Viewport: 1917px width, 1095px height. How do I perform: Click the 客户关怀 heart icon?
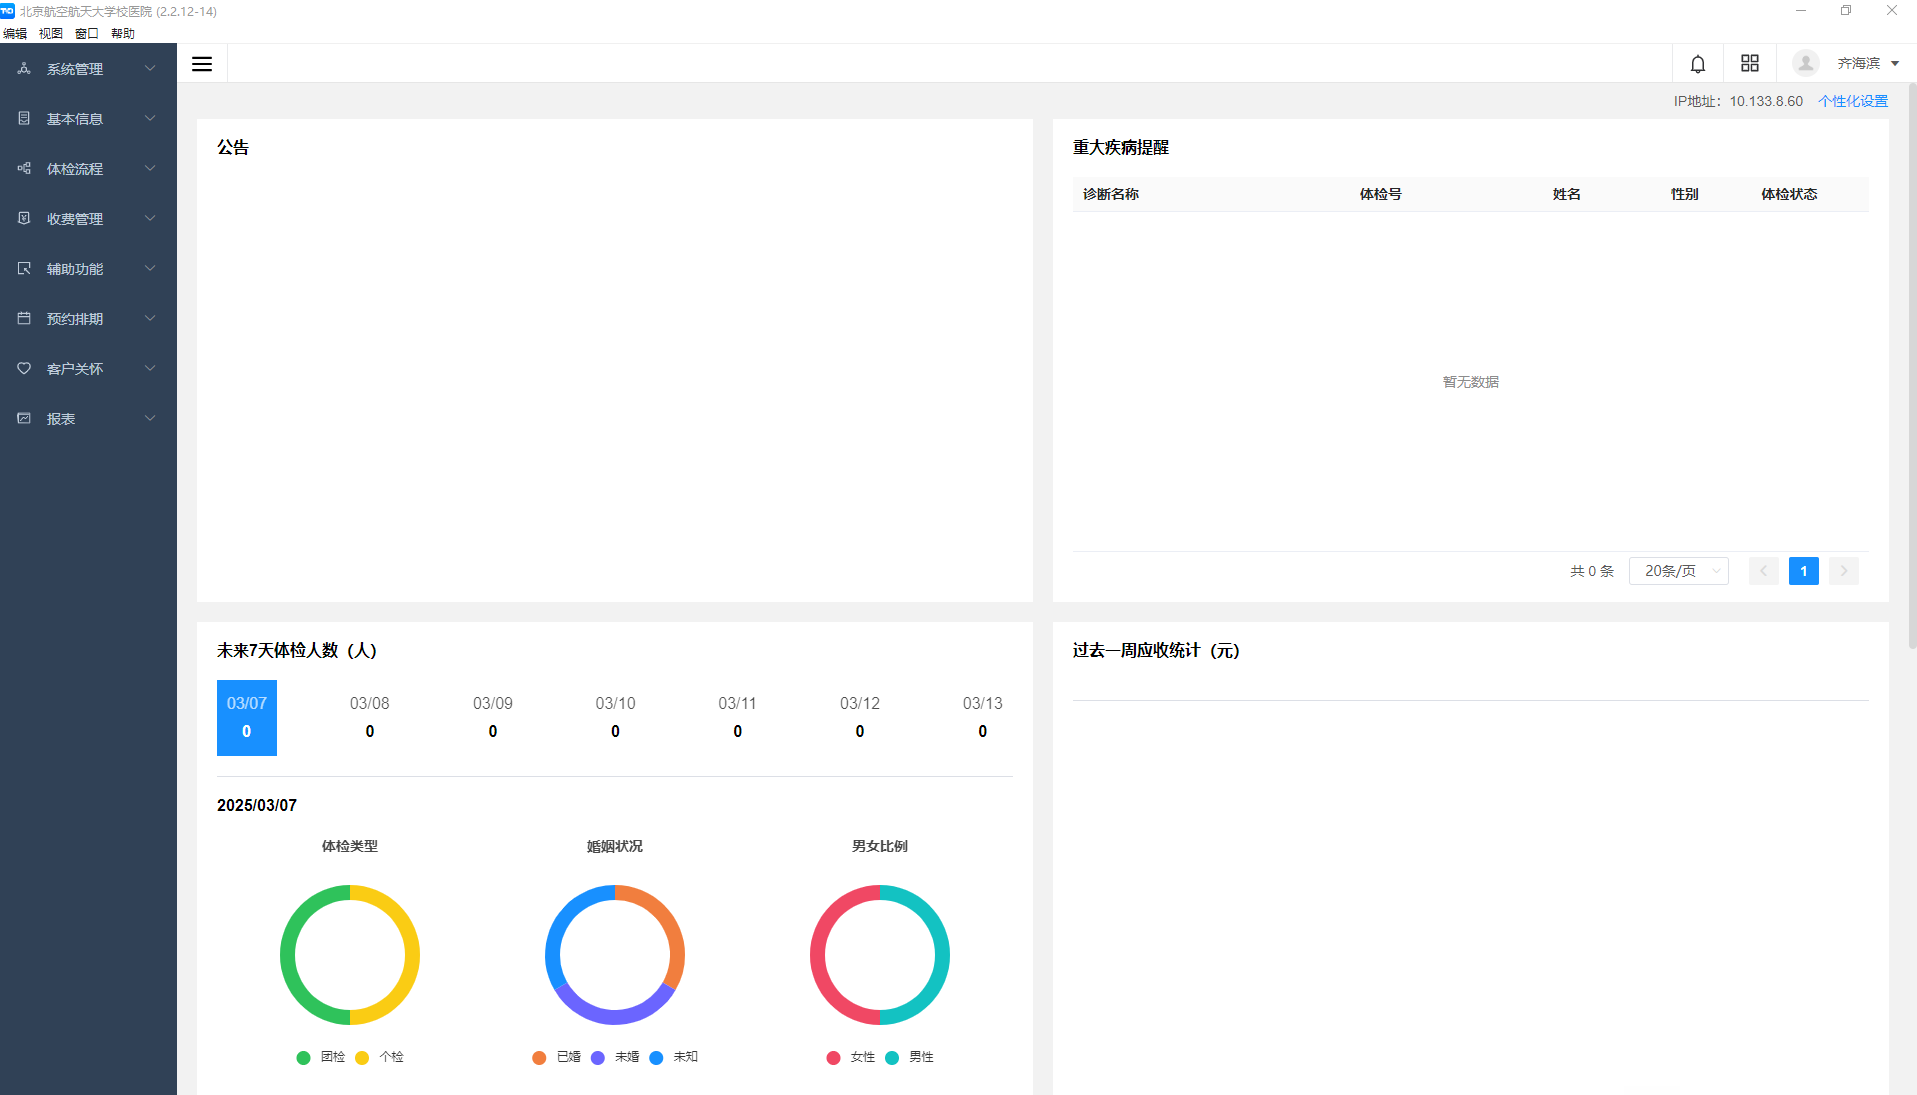[24, 369]
